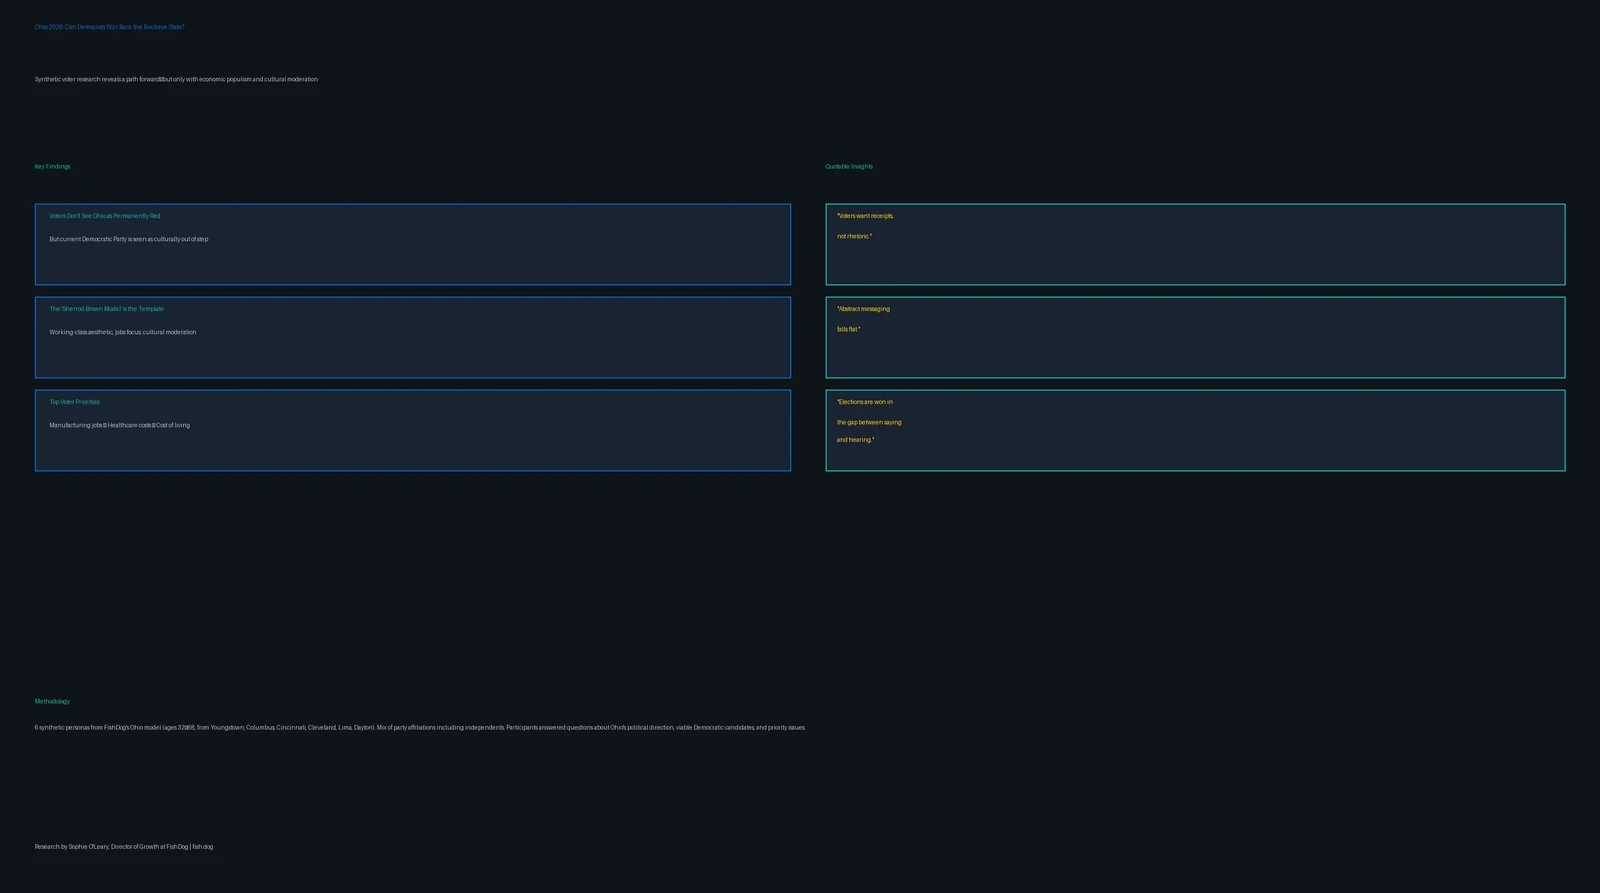Click "Voters Don't See Ohio as Permanently Red"
The image size is (1600, 893).
105,216
